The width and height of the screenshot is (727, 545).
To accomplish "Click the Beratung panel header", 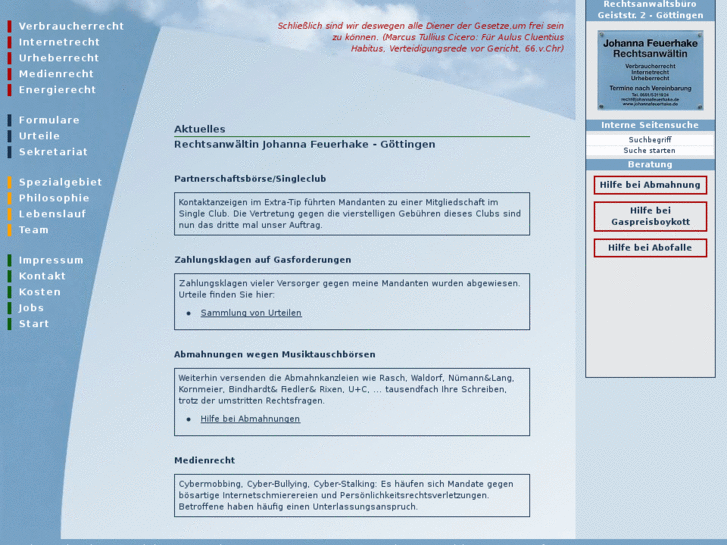I will pyautogui.click(x=650, y=165).
